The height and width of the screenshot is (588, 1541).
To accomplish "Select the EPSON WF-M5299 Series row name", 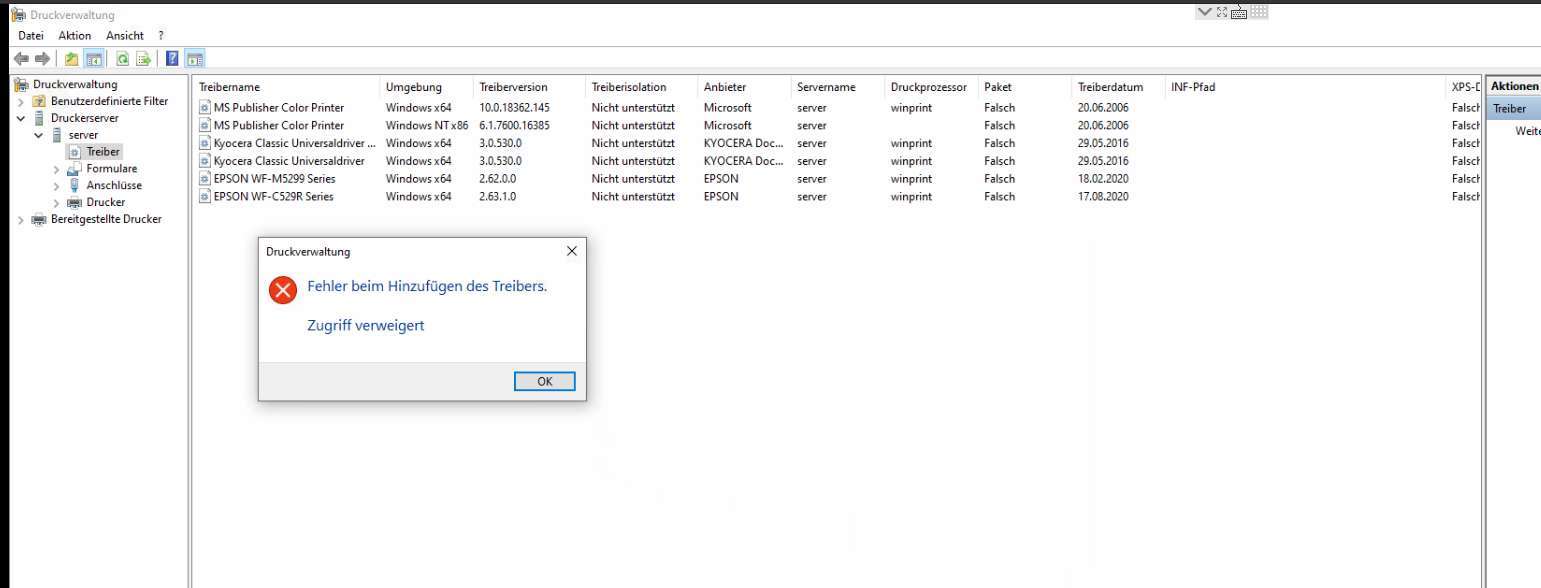I will [275, 179].
